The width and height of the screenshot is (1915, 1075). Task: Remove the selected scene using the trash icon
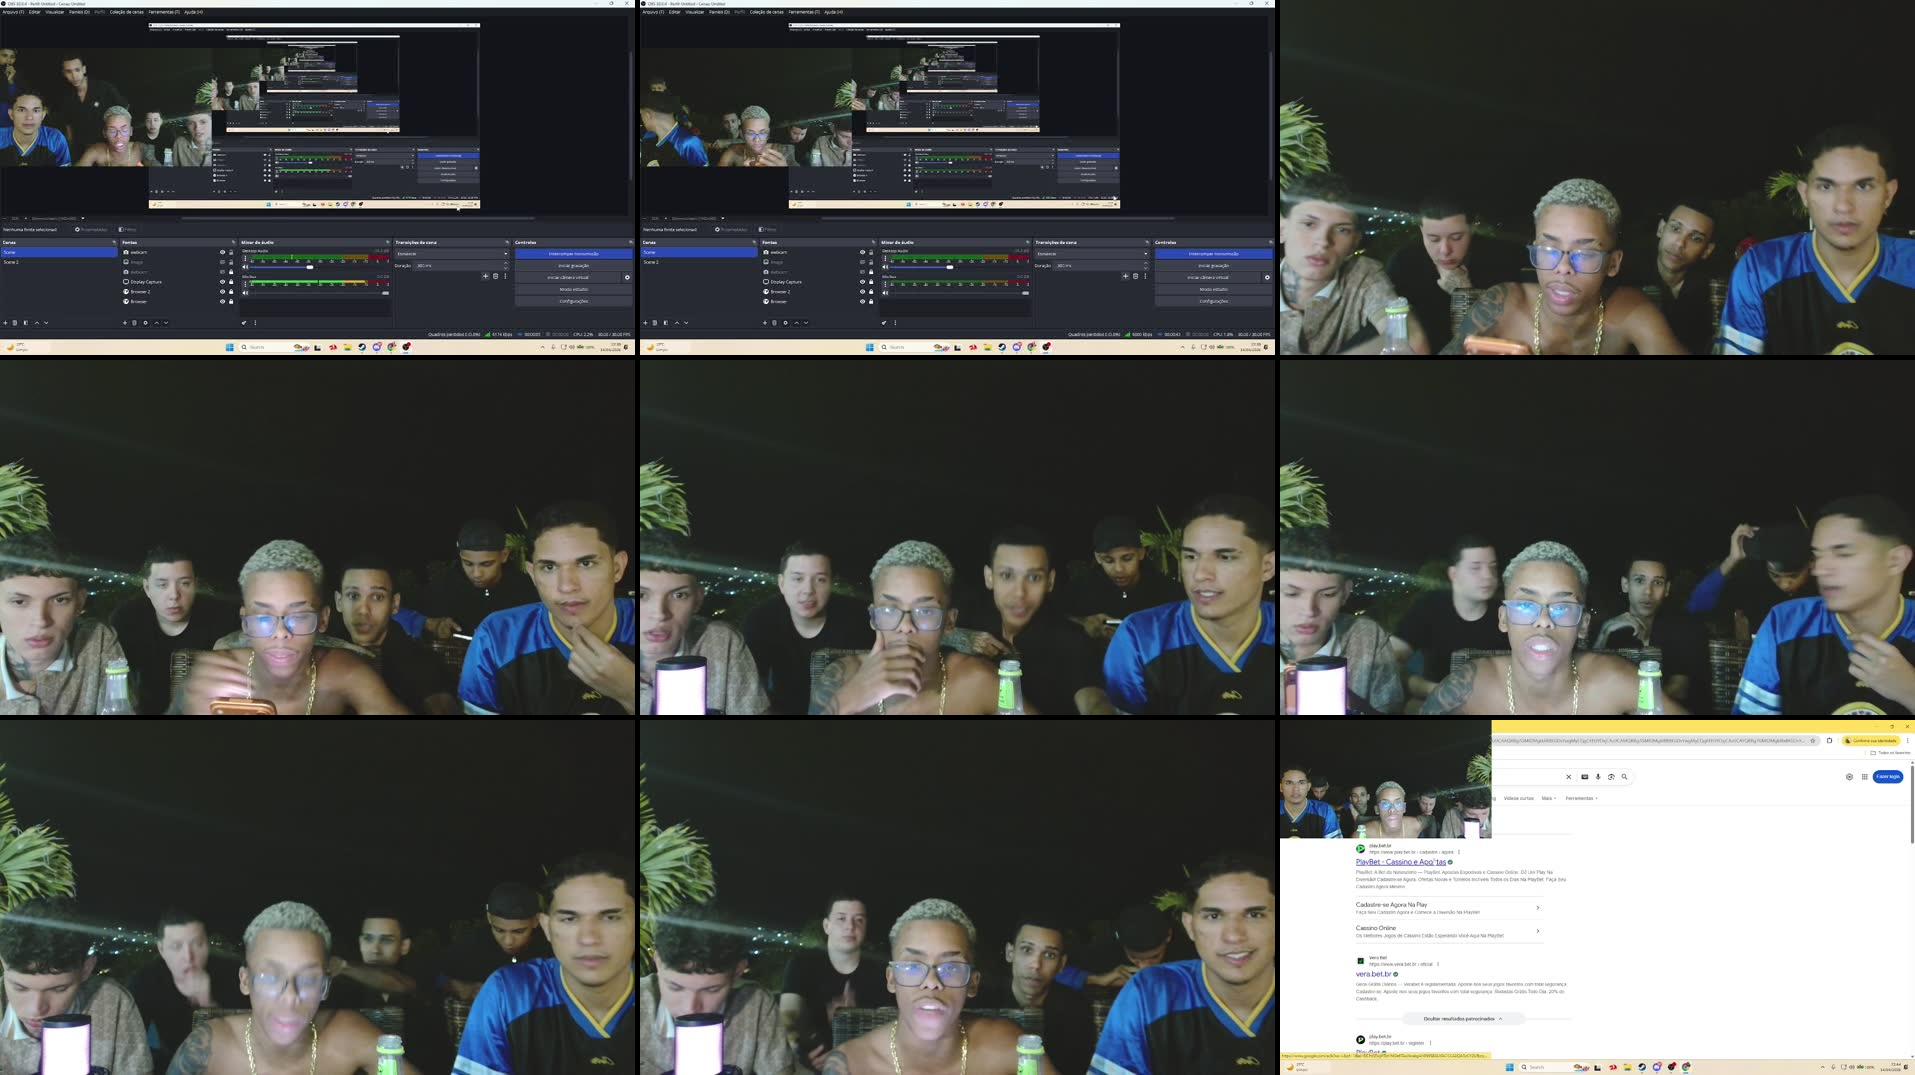point(14,323)
